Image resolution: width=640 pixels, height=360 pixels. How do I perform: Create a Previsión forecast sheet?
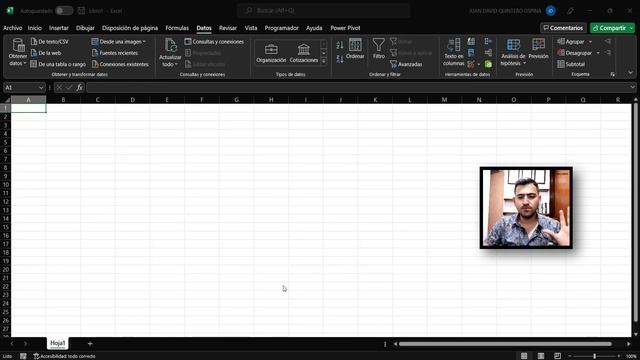[x=538, y=49]
